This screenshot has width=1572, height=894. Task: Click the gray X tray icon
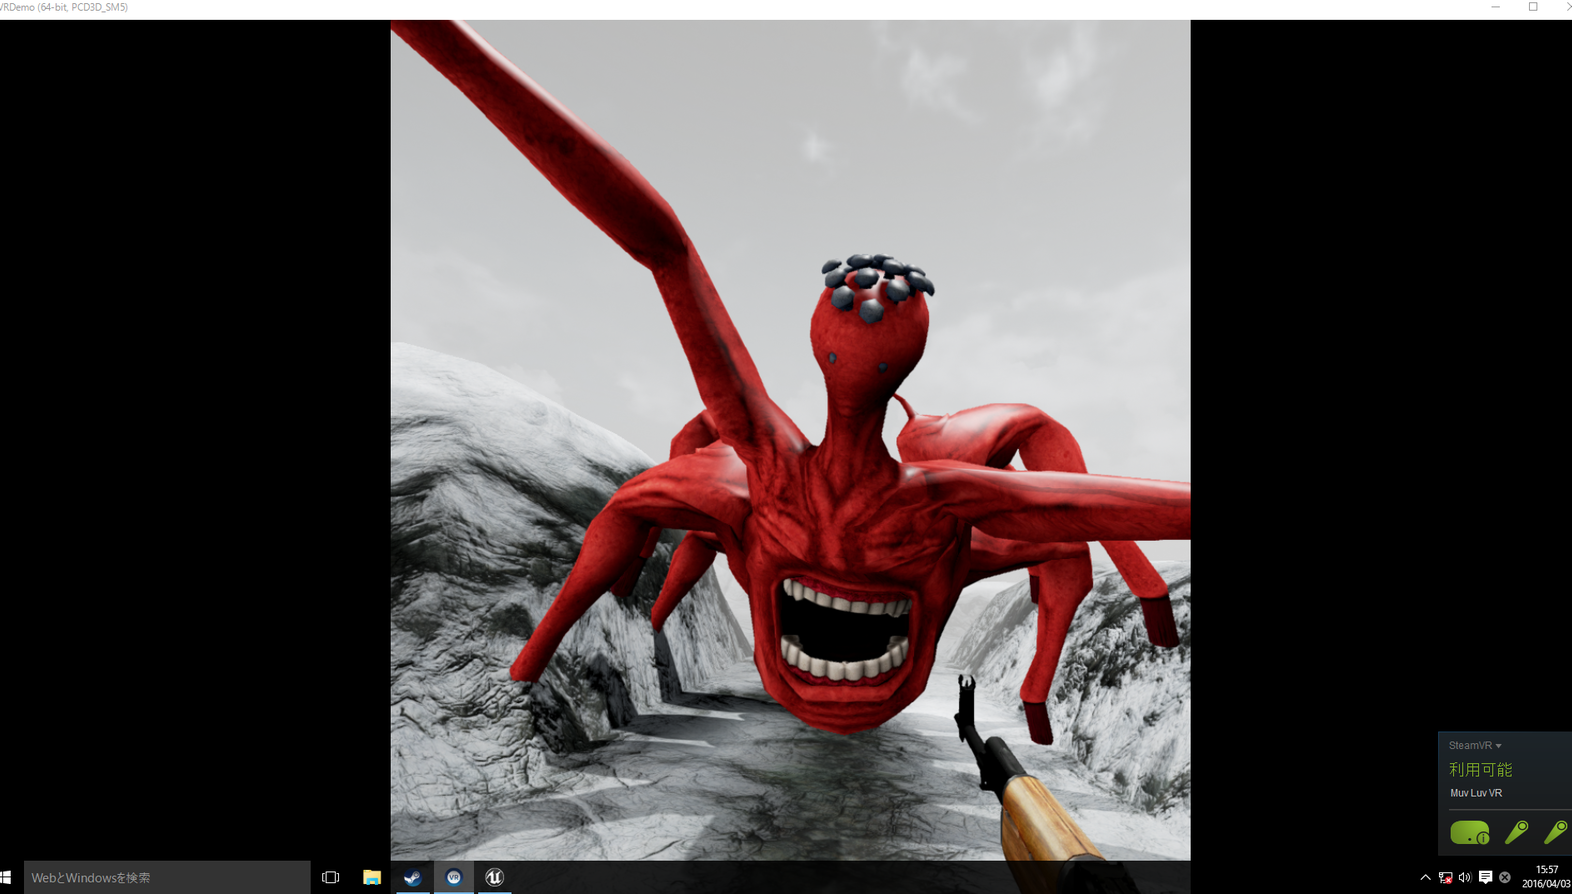click(x=1505, y=877)
